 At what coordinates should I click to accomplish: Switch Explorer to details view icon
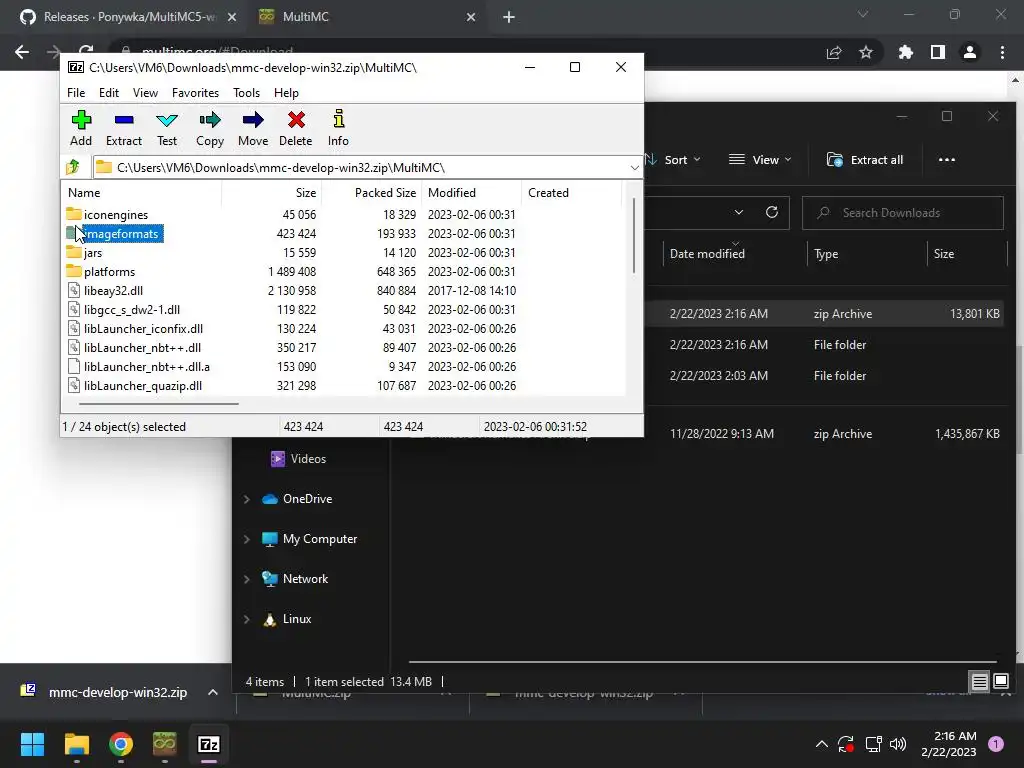980,682
